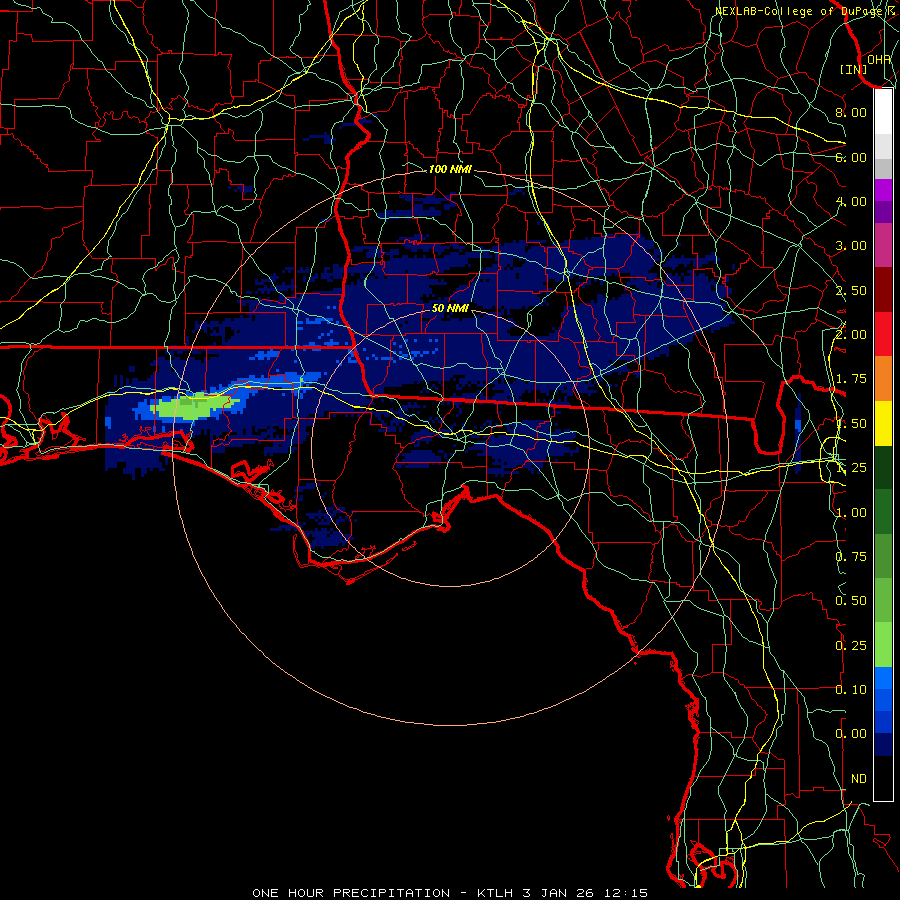Click the pink legend segment below purple
900x900 pixels.
pyautogui.click(x=883, y=245)
